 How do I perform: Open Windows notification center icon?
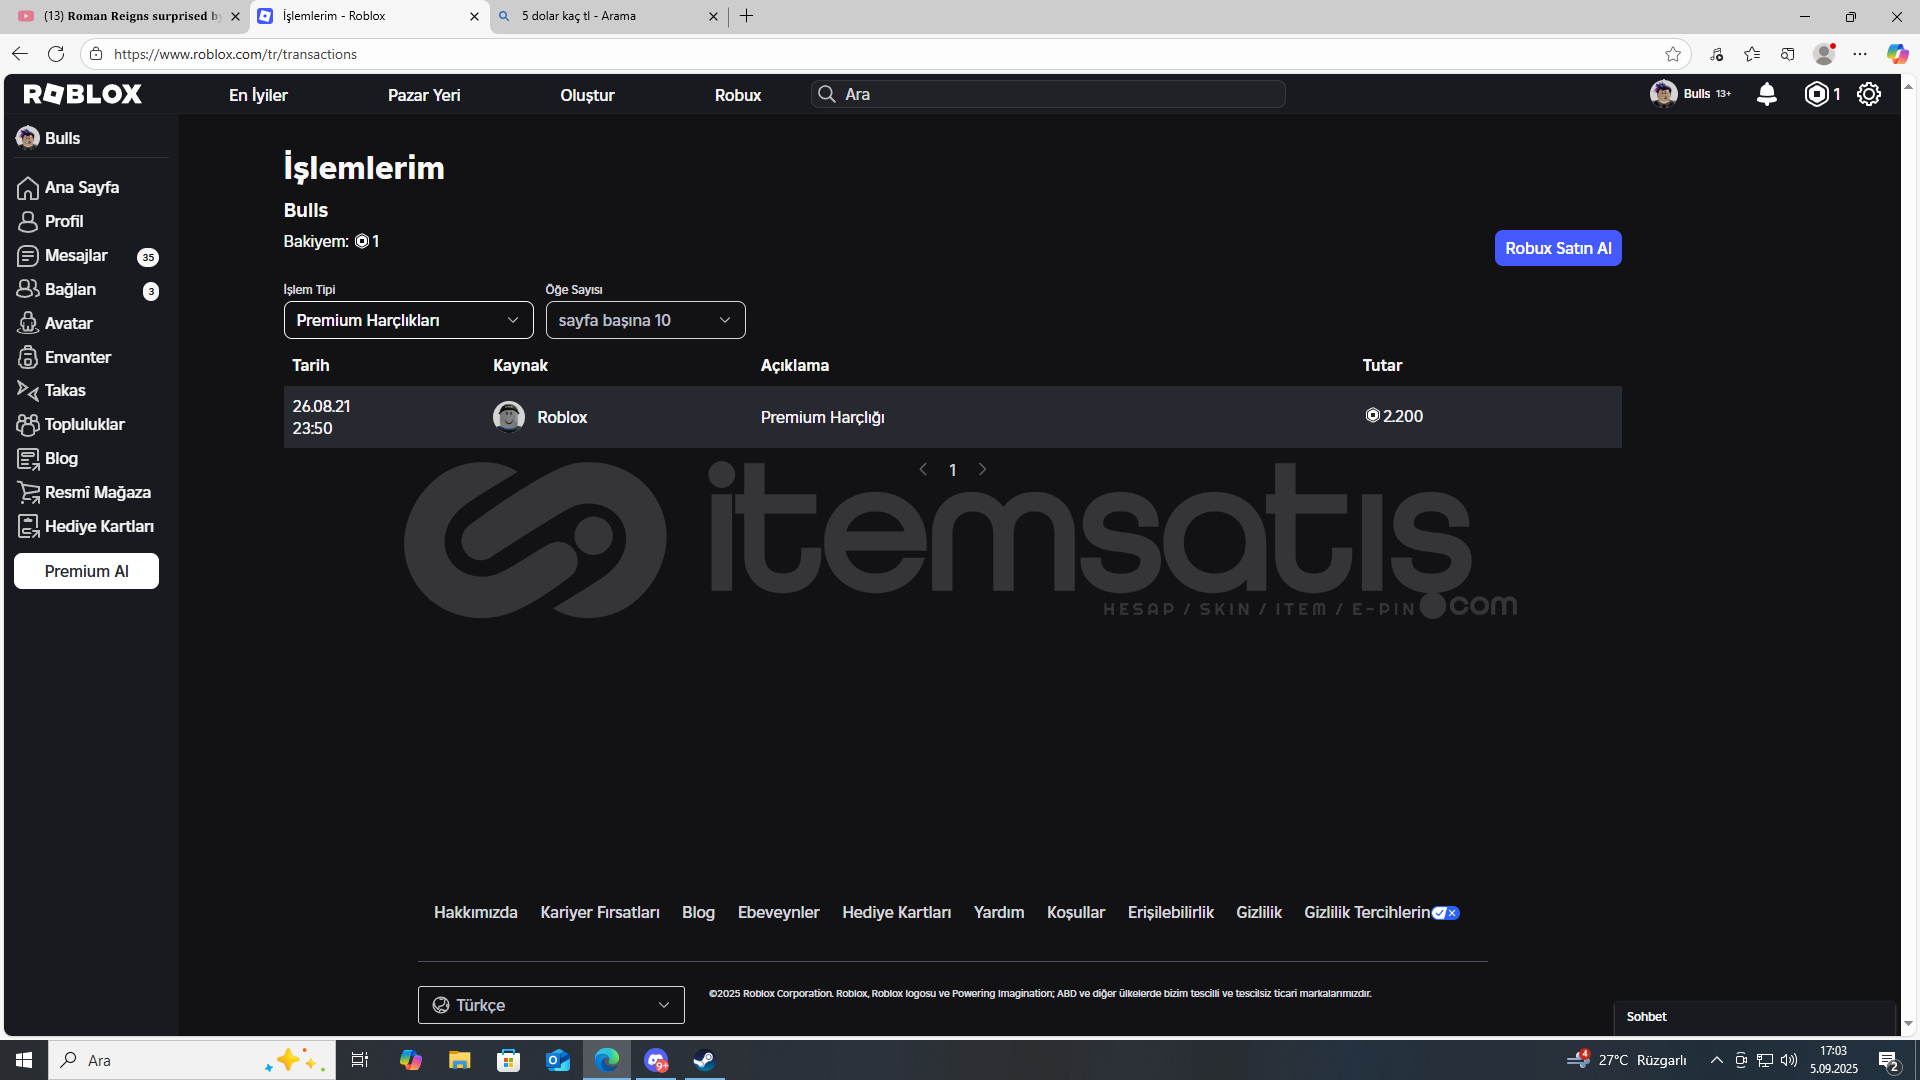1889,1061
